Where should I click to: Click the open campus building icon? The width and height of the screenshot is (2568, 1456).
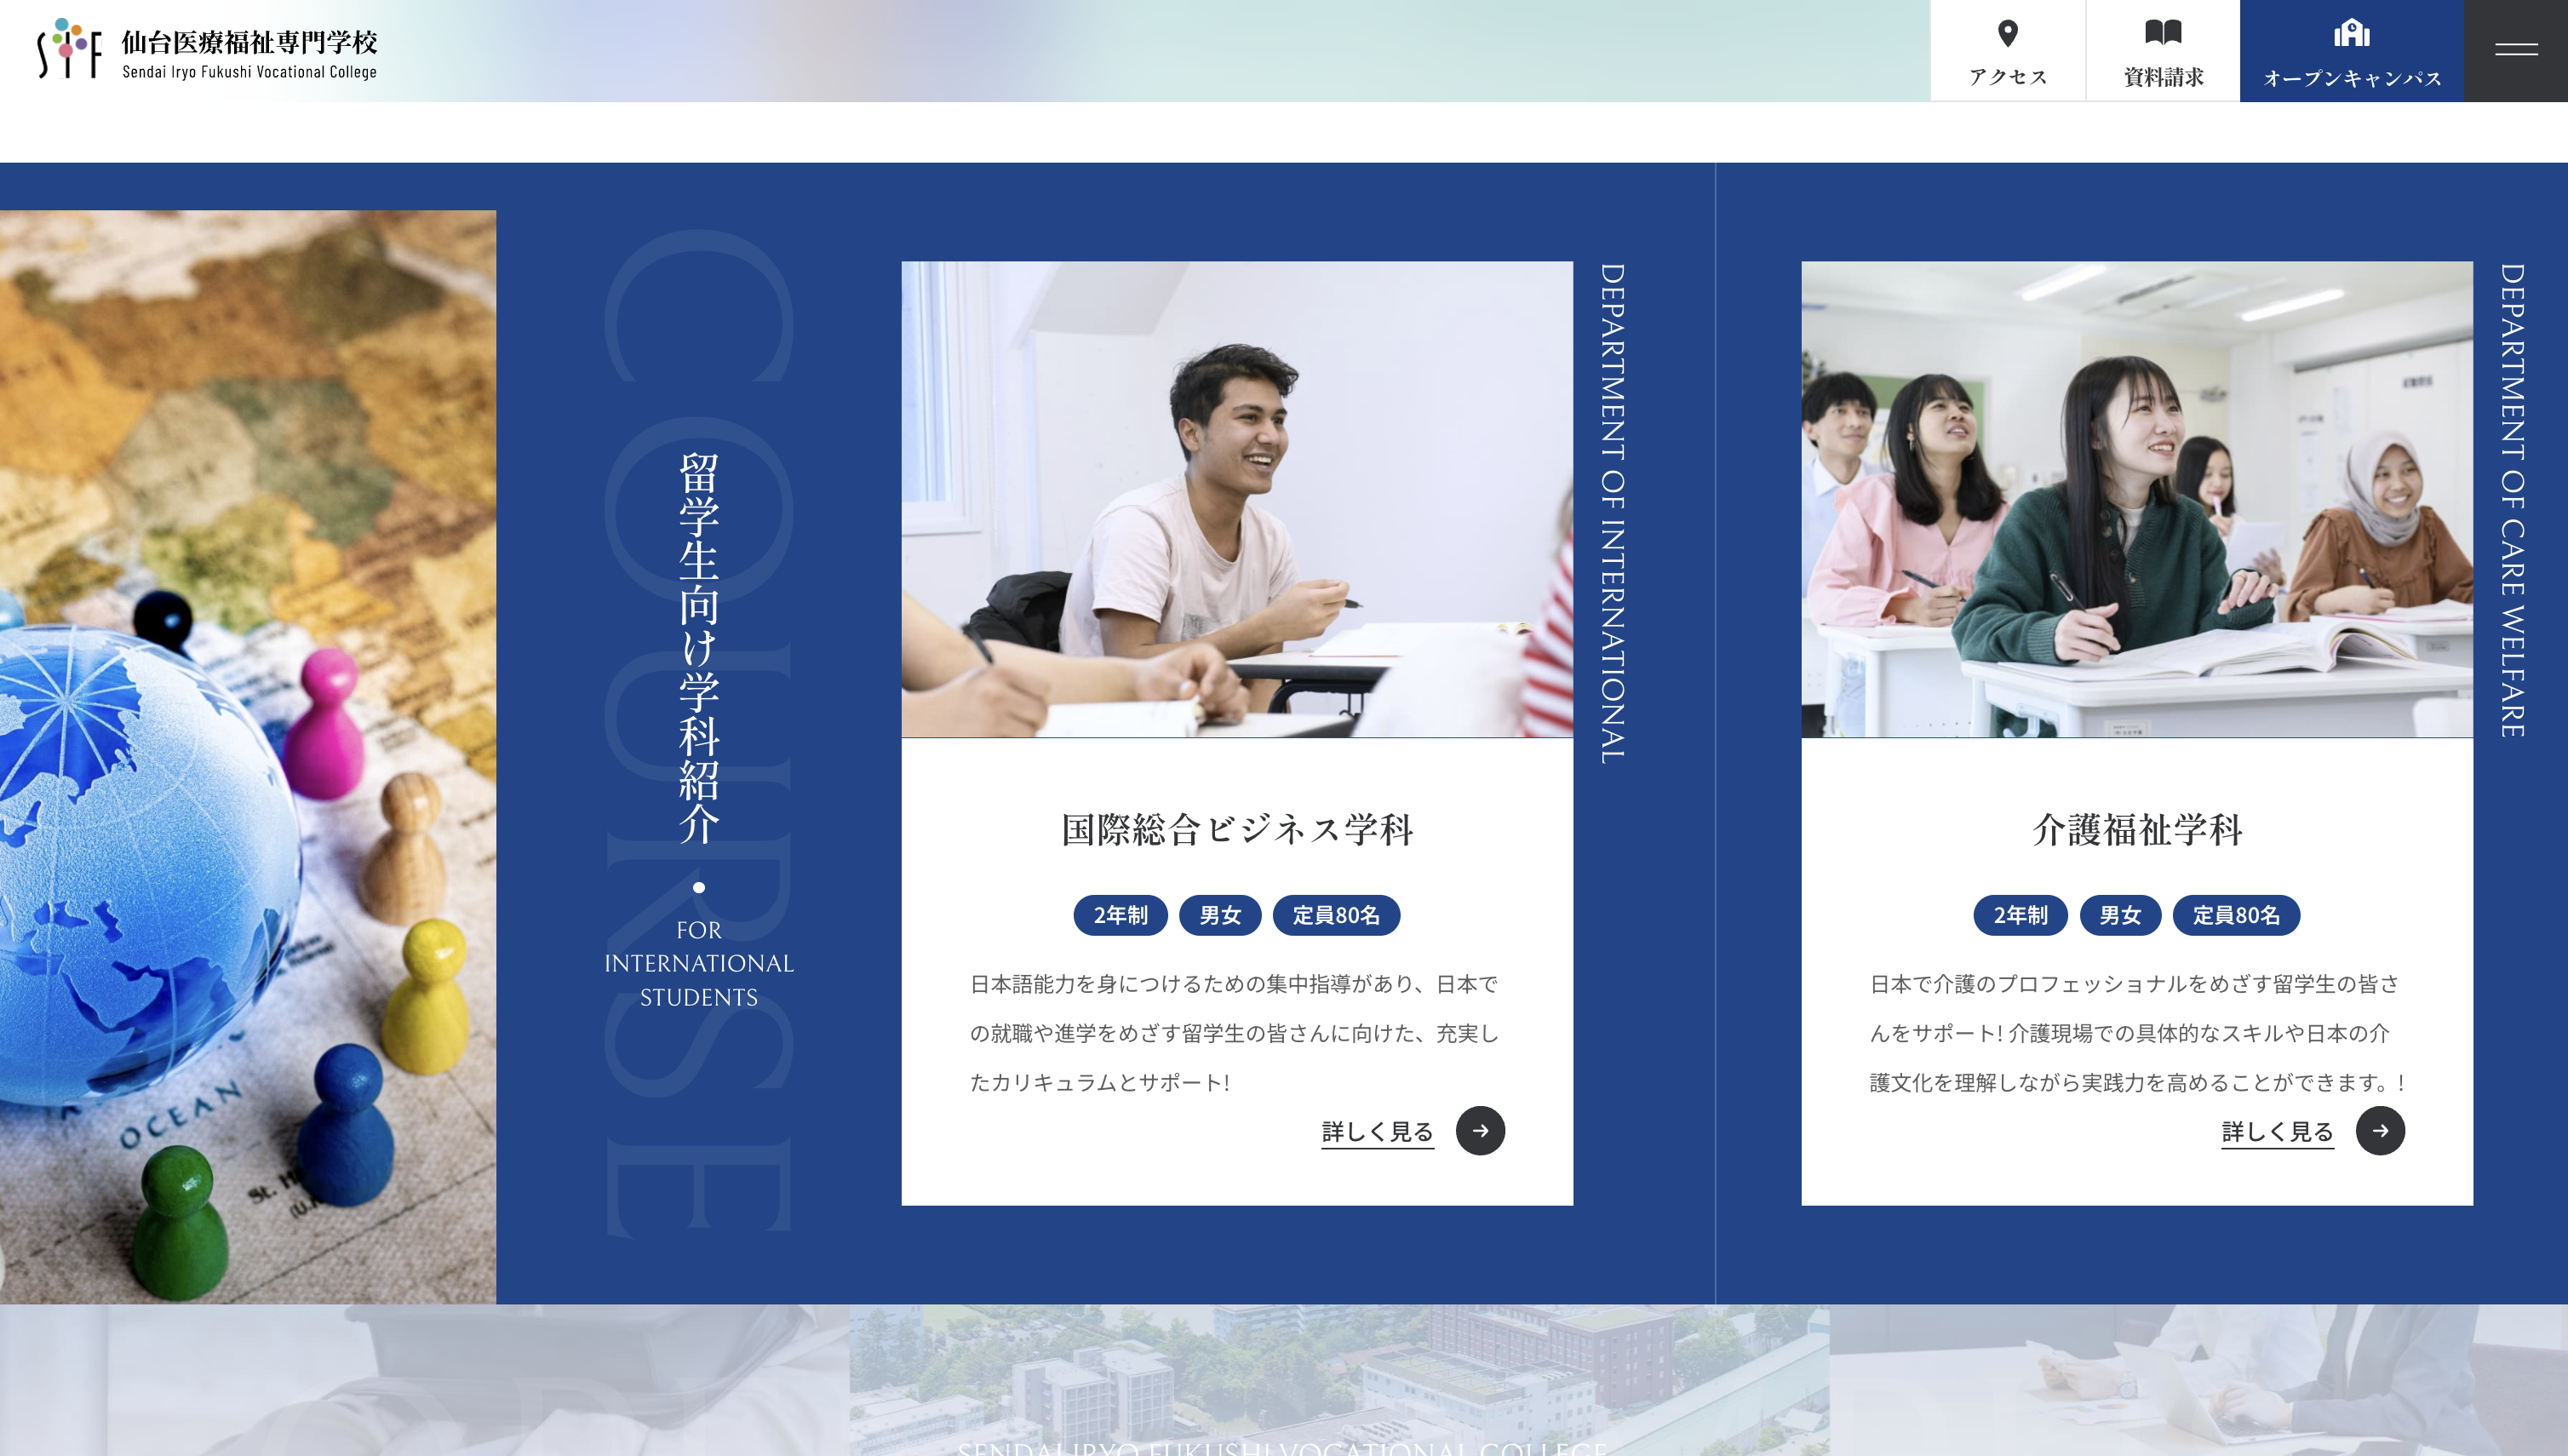(2351, 33)
